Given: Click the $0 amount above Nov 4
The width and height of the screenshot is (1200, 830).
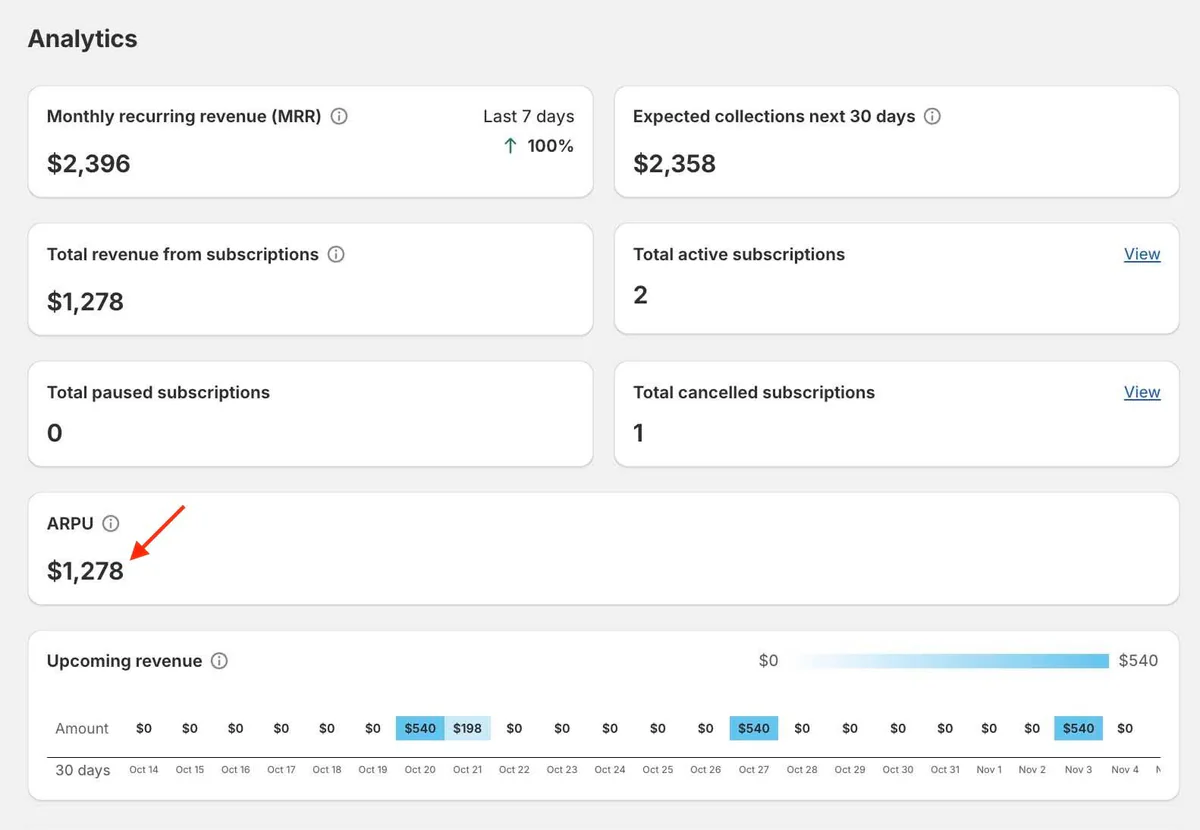Looking at the screenshot, I should click(x=1125, y=728).
